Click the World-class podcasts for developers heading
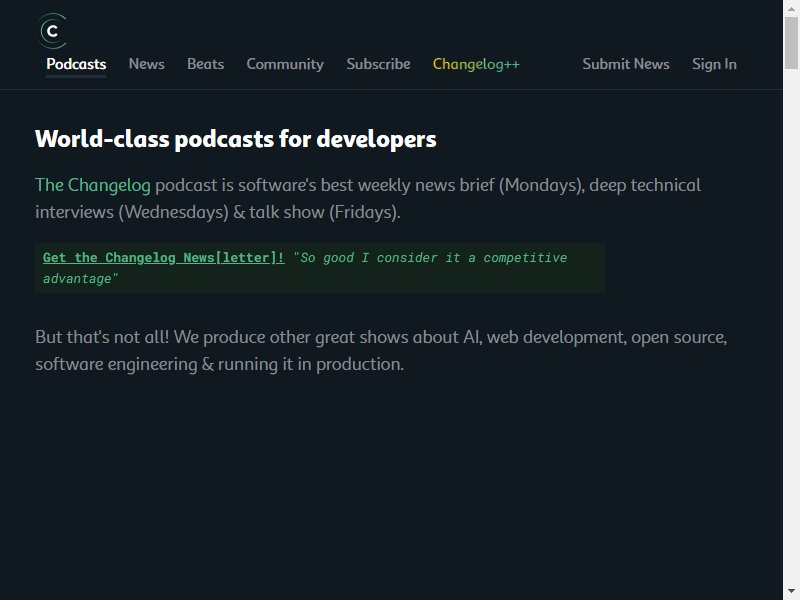Image resolution: width=800 pixels, height=600 pixels. (x=236, y=139)
